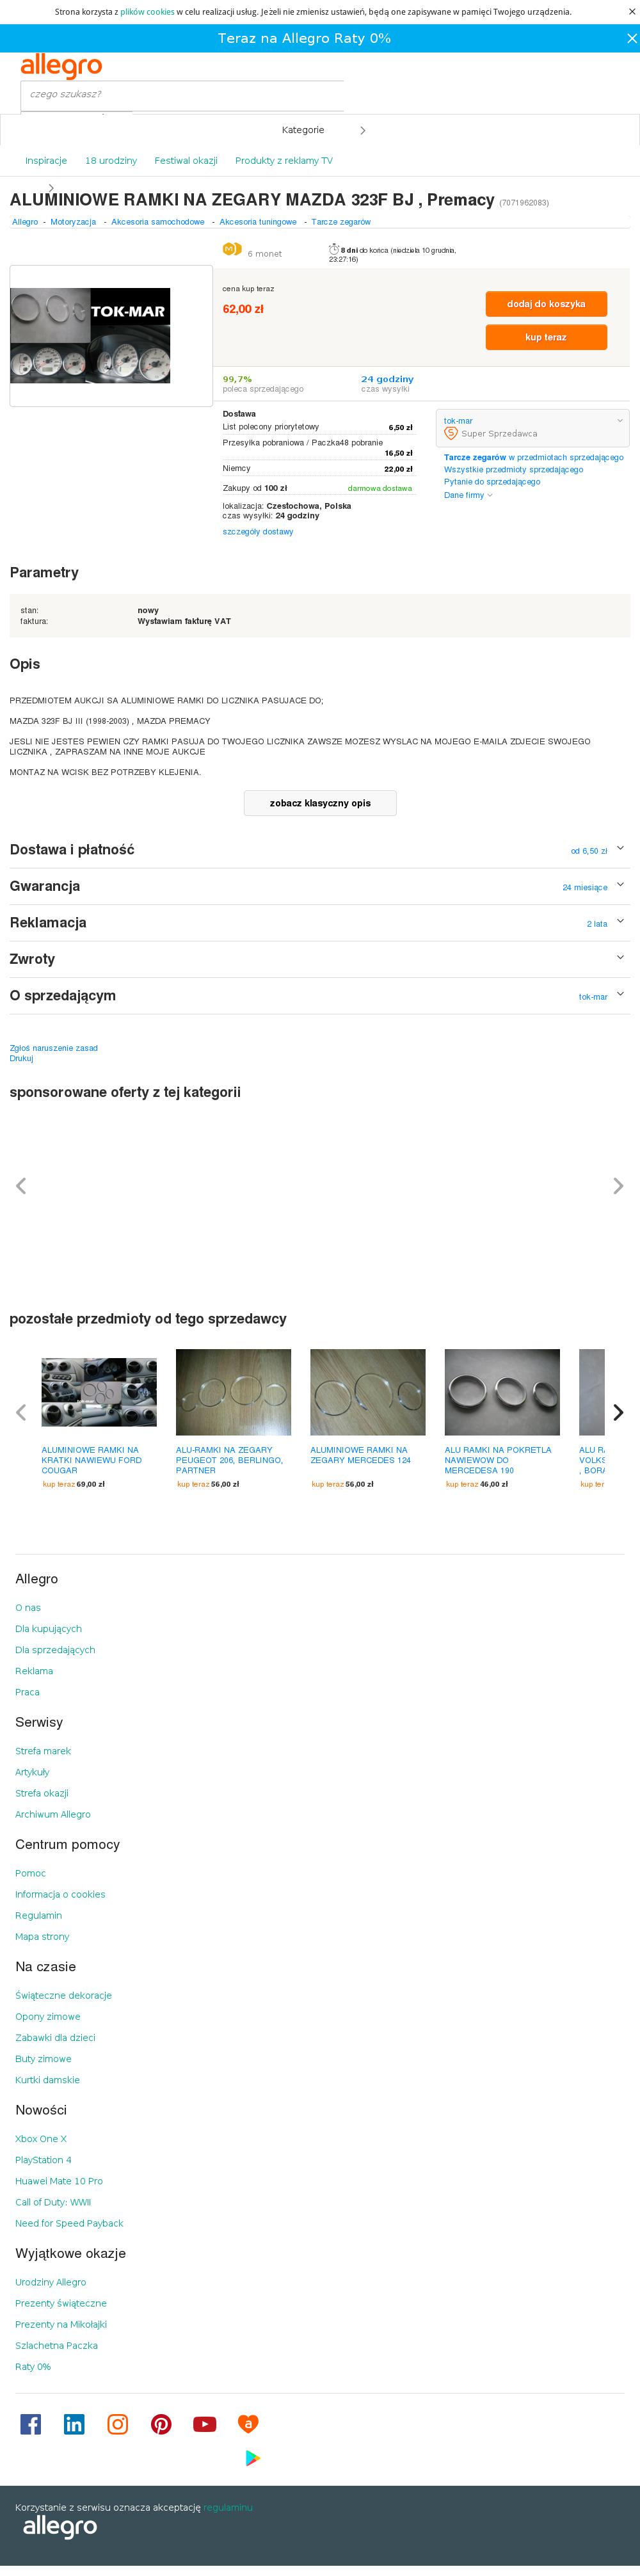Open the LinkedIn social icon
Image resolution: width=640 pixels, height=2576 pixels.
point(74,2423)
